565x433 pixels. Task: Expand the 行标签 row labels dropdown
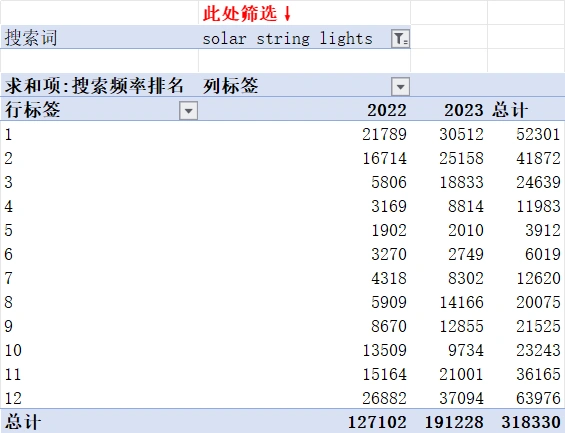pos(188,110)
